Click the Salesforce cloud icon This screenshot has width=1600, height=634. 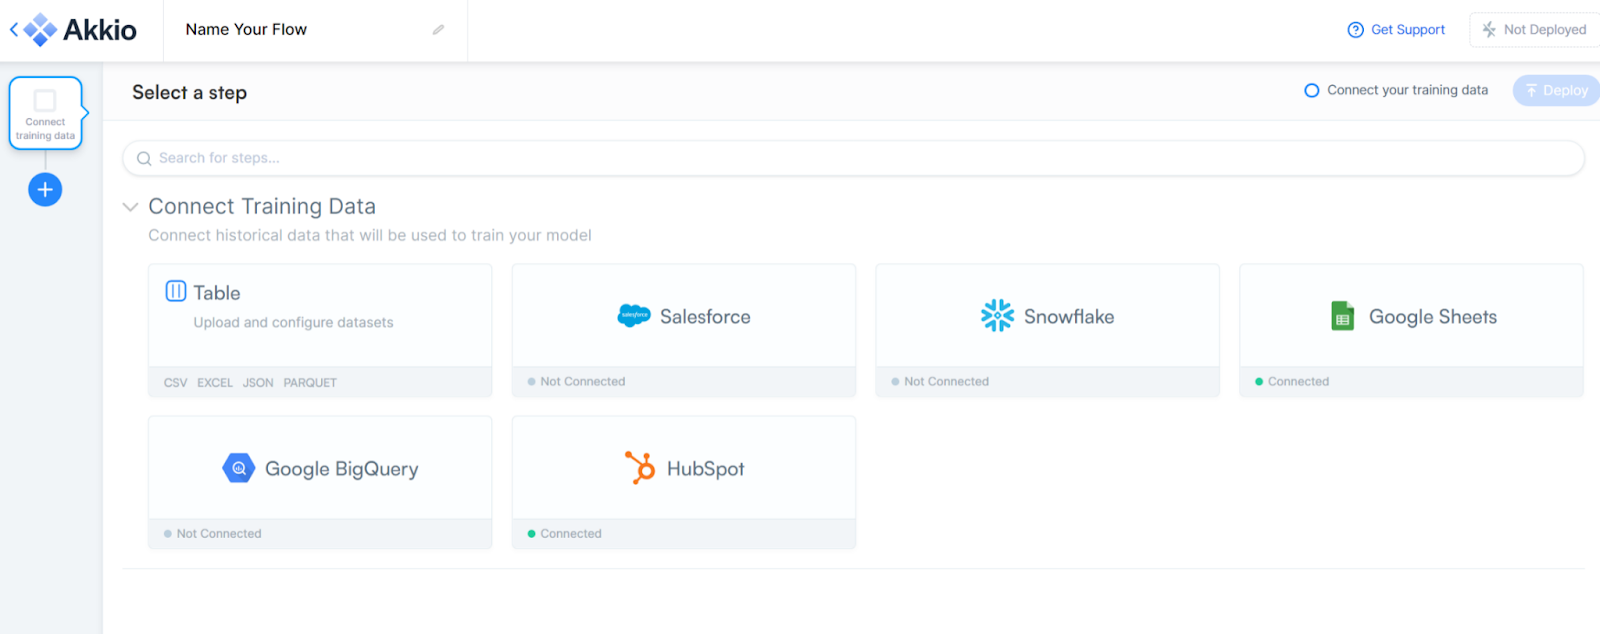pos(634,316)
